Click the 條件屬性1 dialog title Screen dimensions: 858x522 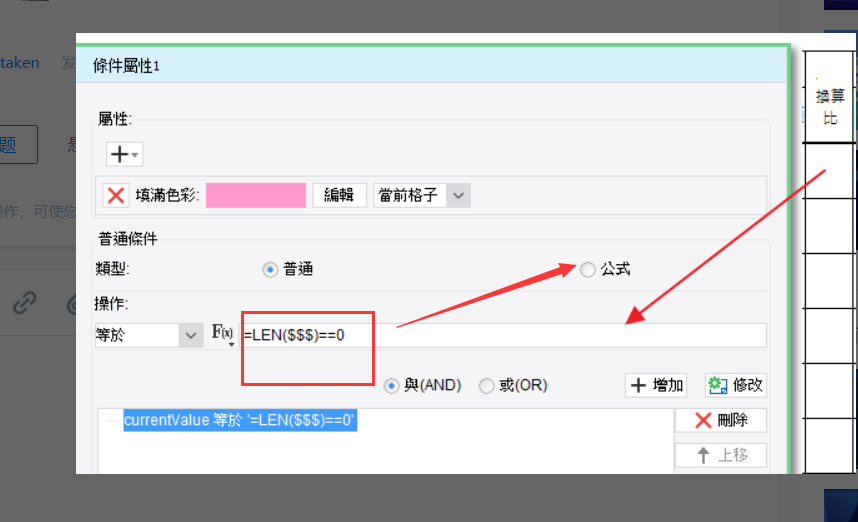point(126,66)
